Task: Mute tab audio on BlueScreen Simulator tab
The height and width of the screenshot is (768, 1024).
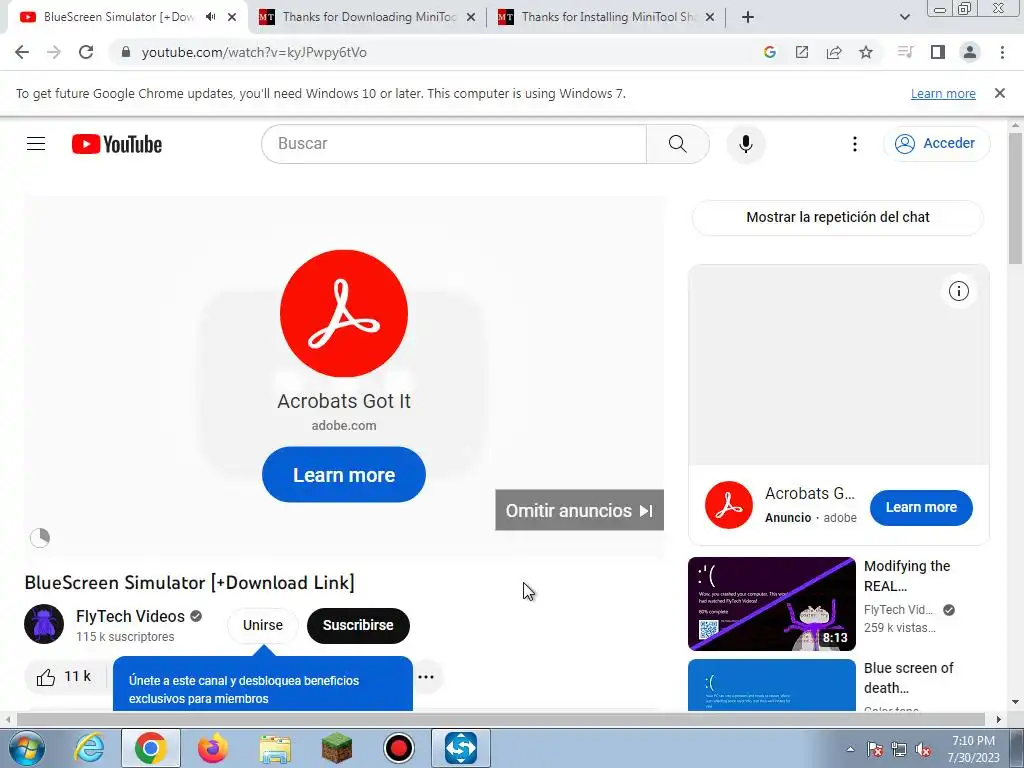Action: click(x=210, y=17)
